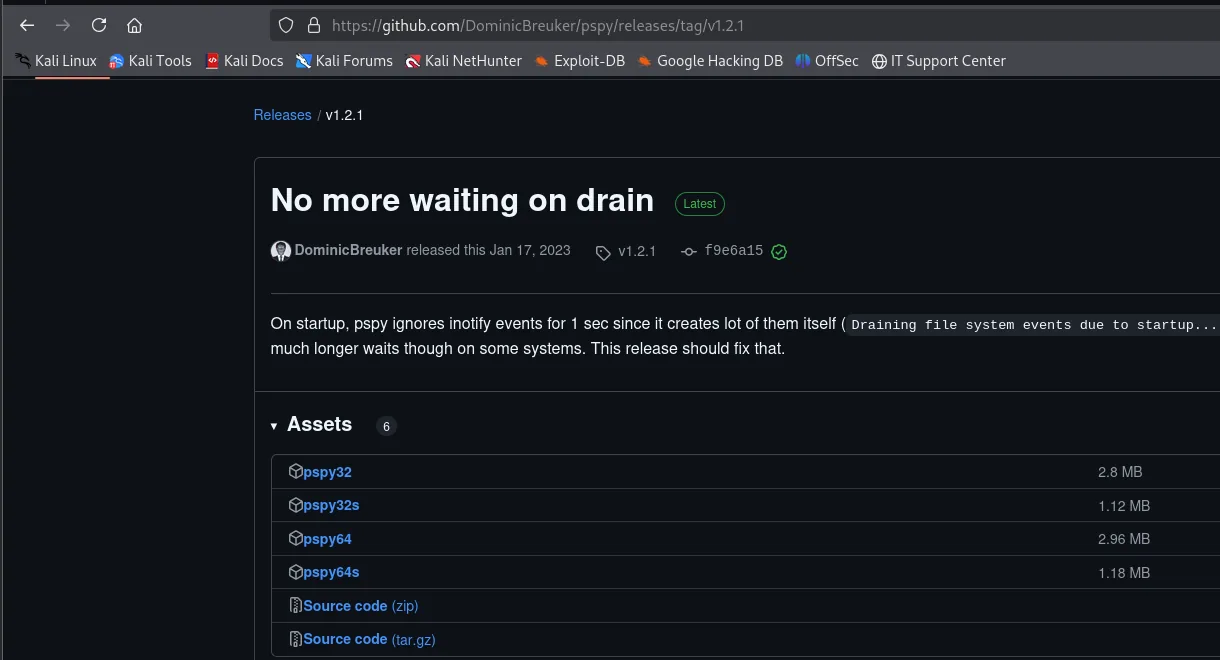Focus the GitHub URL address bar
This screenshot has width=1220, height=660.
[x=744, y=25]
